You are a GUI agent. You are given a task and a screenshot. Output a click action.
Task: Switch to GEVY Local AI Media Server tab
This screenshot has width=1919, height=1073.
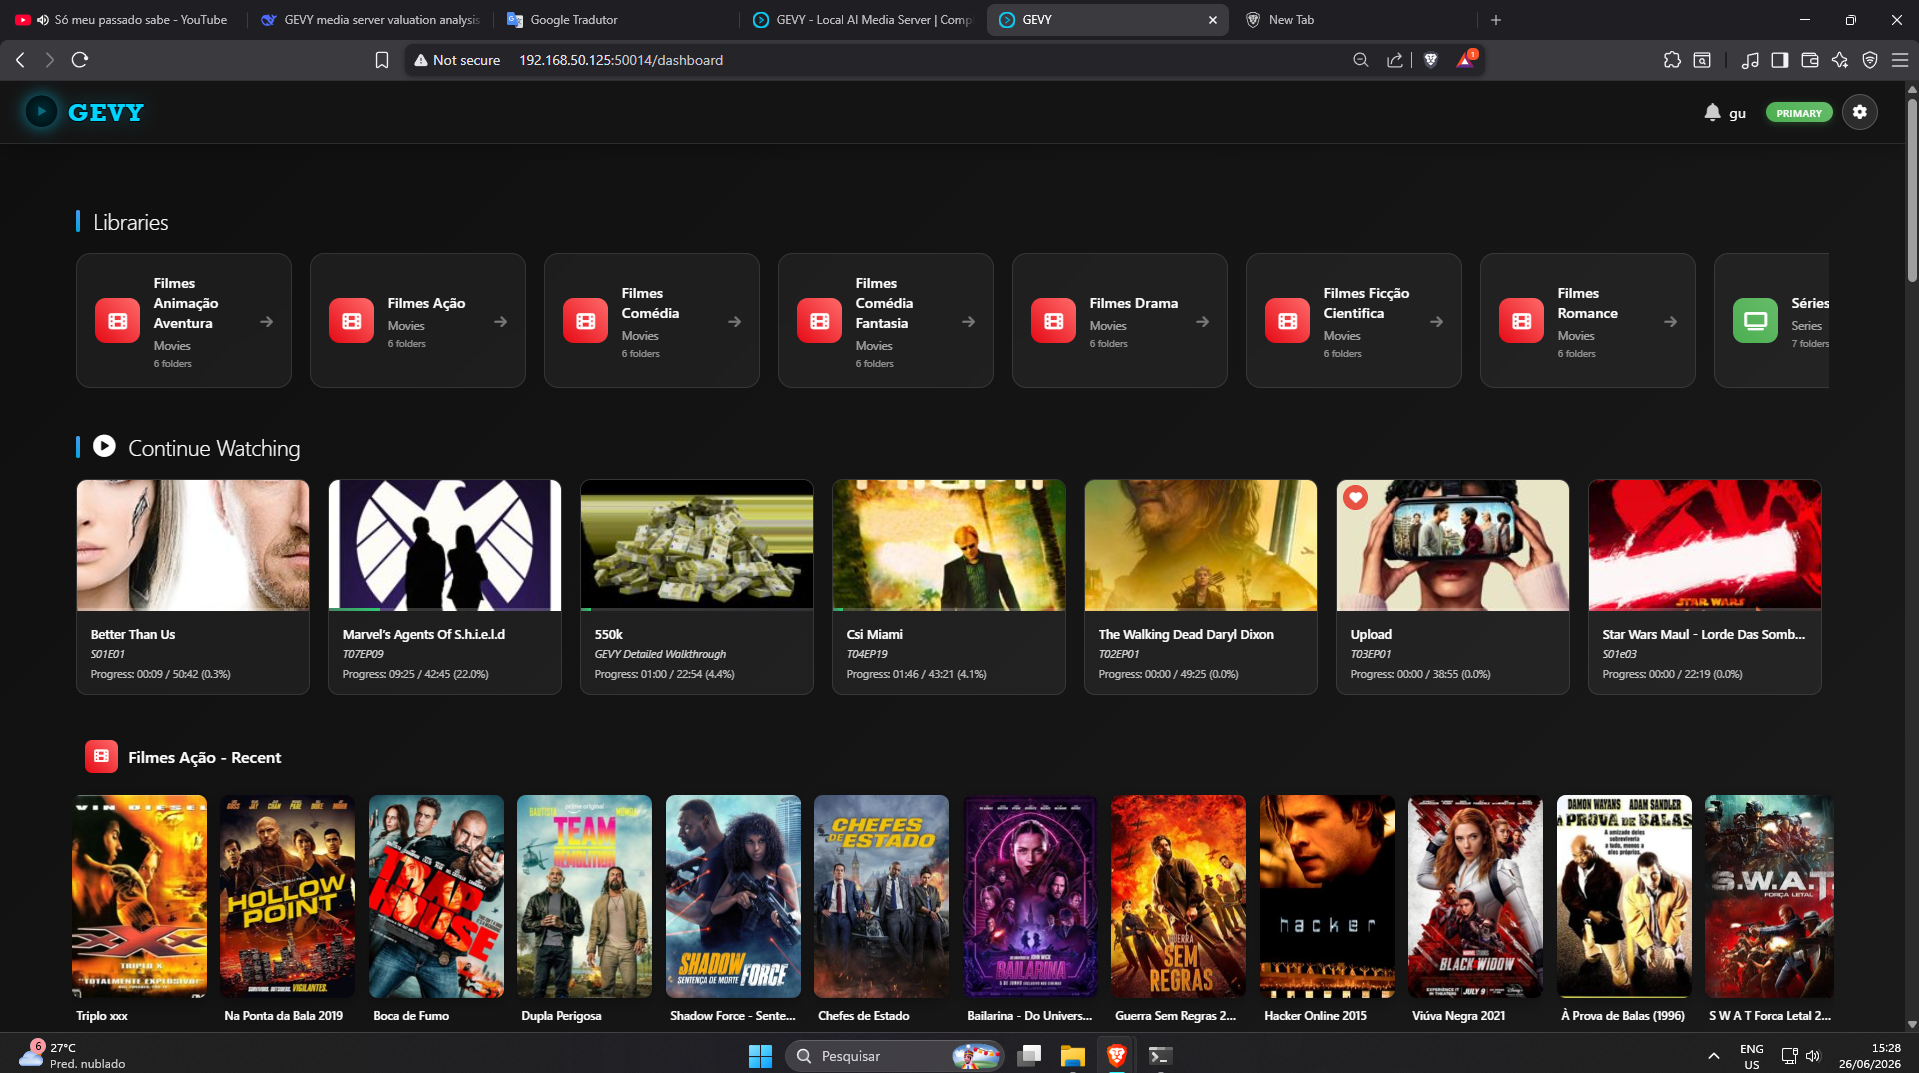[862, 20]
